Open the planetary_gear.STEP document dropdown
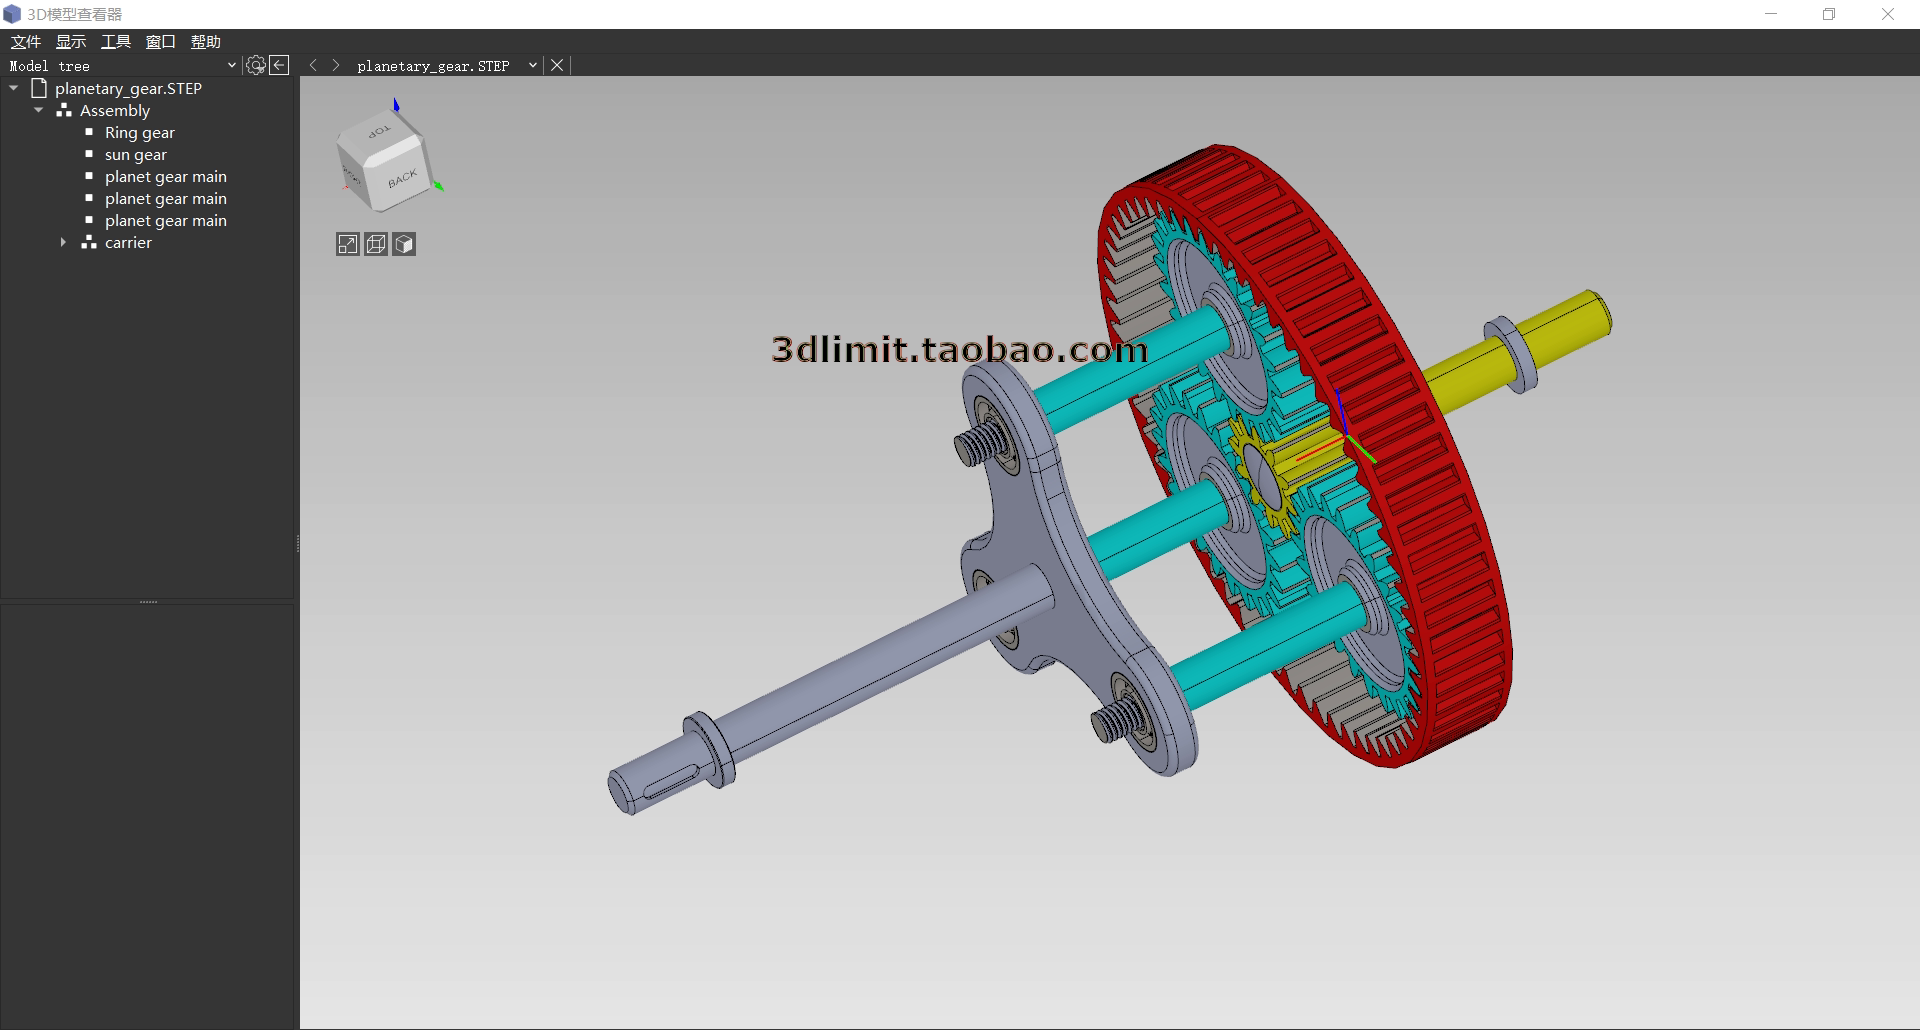Image resolution: width=1920 pixels, height=1030 pixels. pyautogui.click(x=533, y=65)
